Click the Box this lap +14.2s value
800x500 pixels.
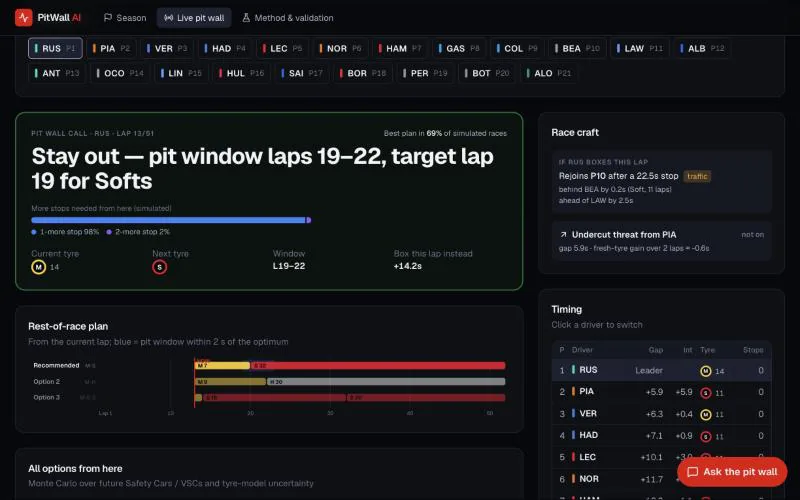[408, 266]
